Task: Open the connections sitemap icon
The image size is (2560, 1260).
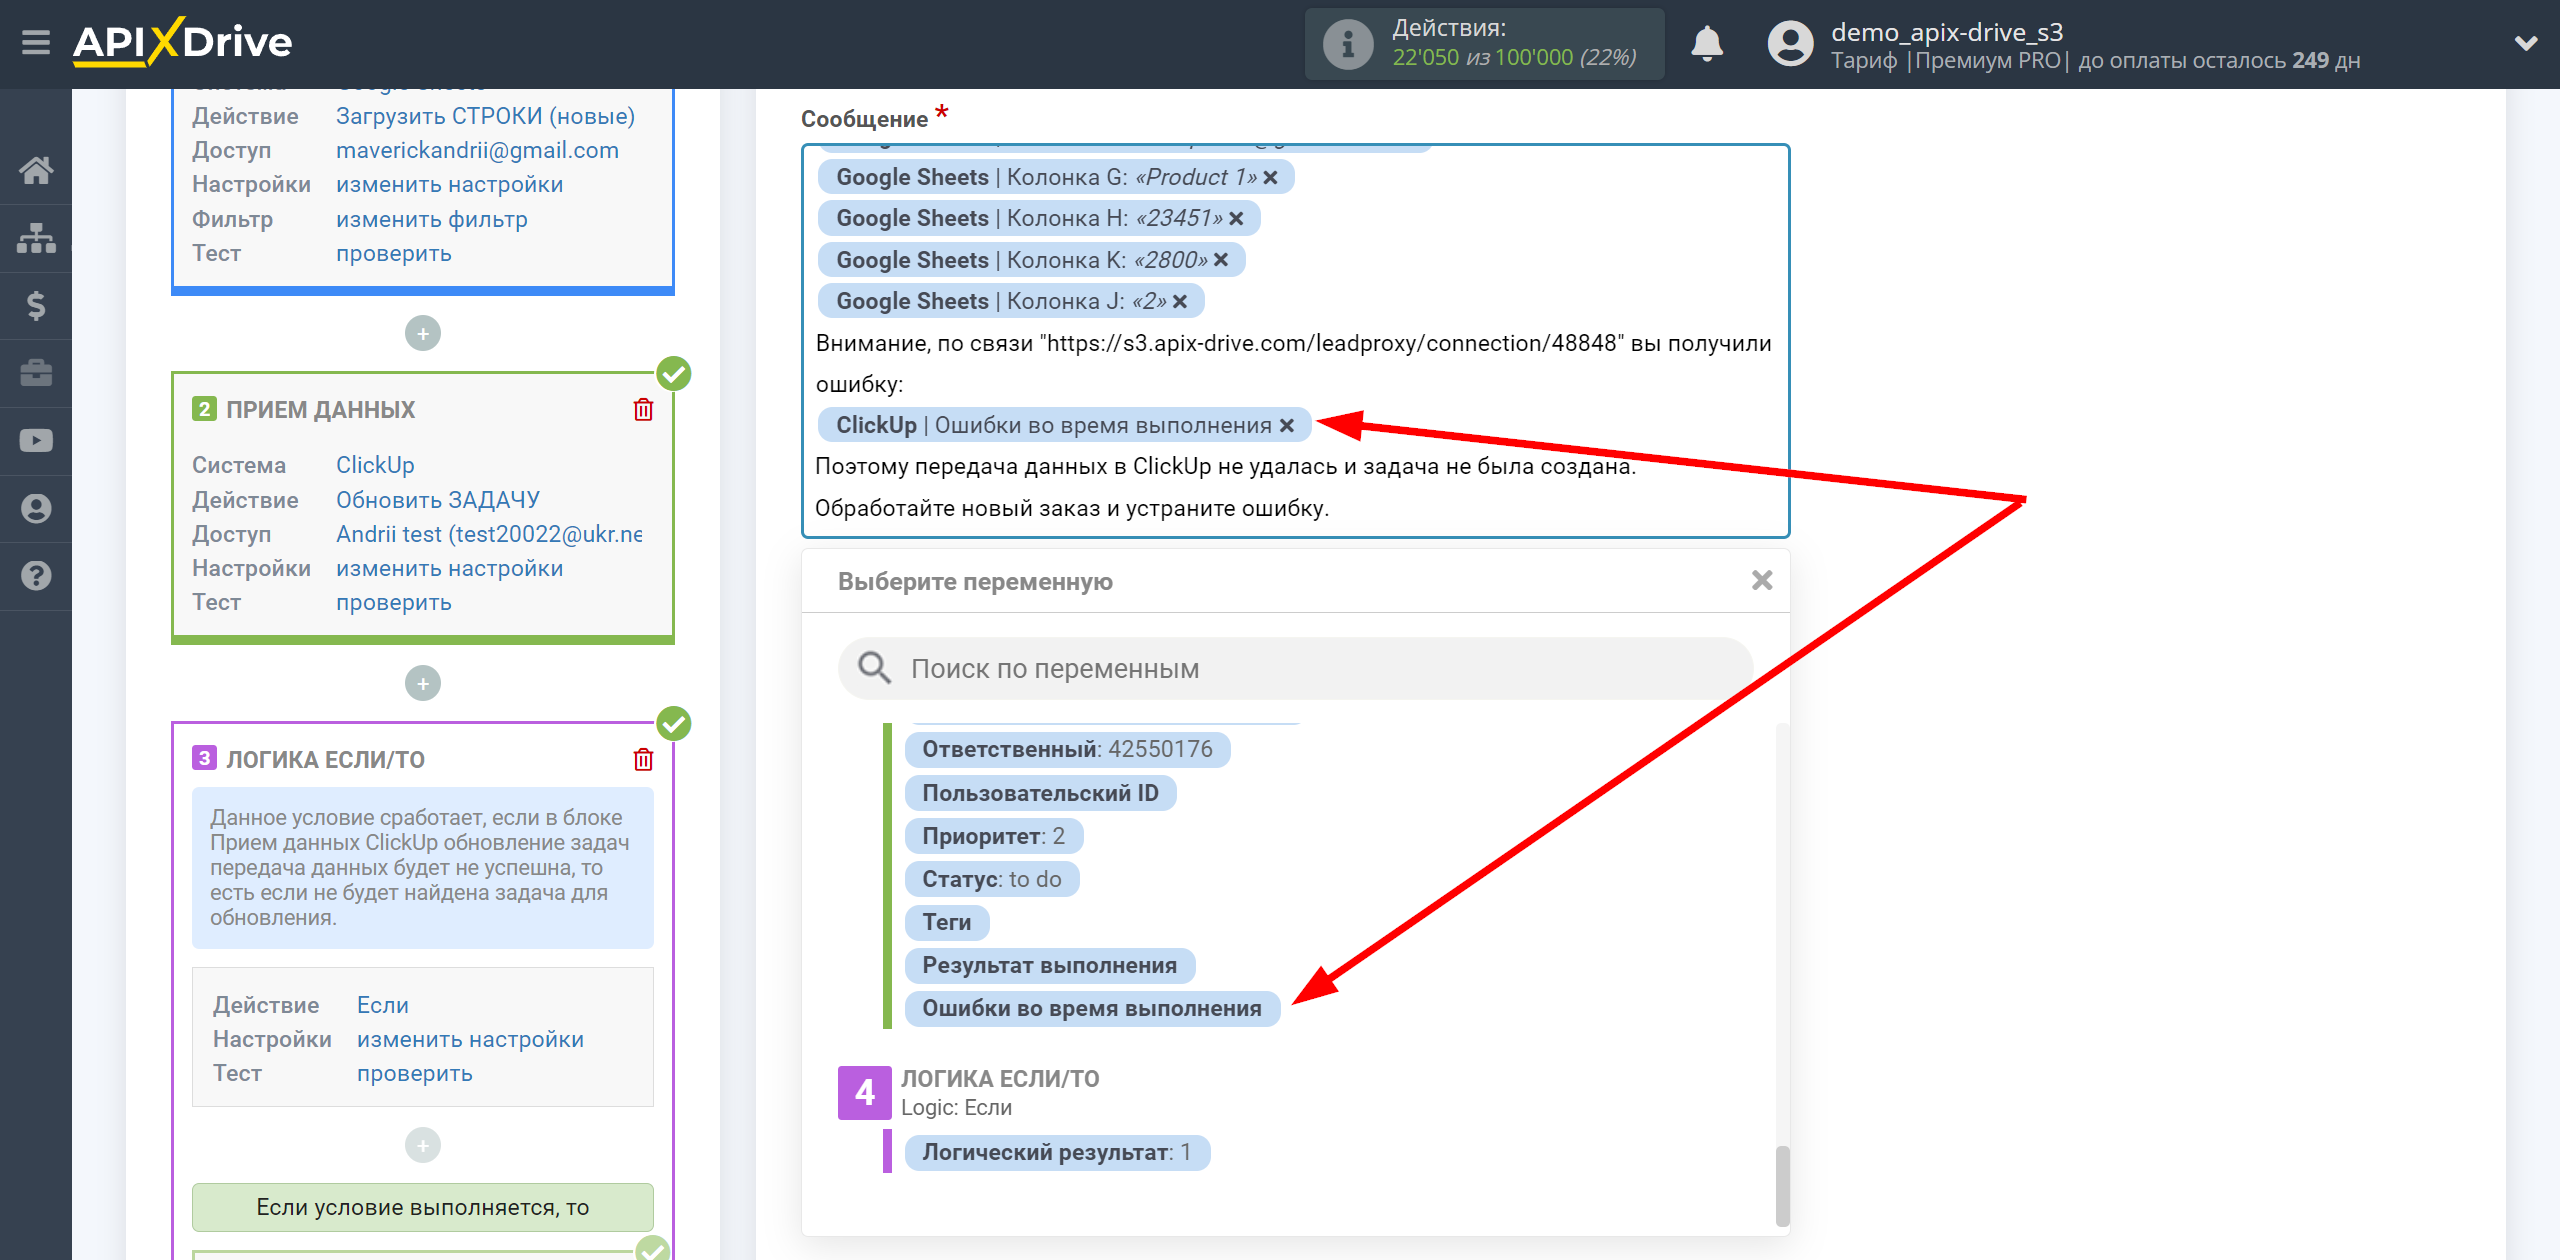Action: 36,238
